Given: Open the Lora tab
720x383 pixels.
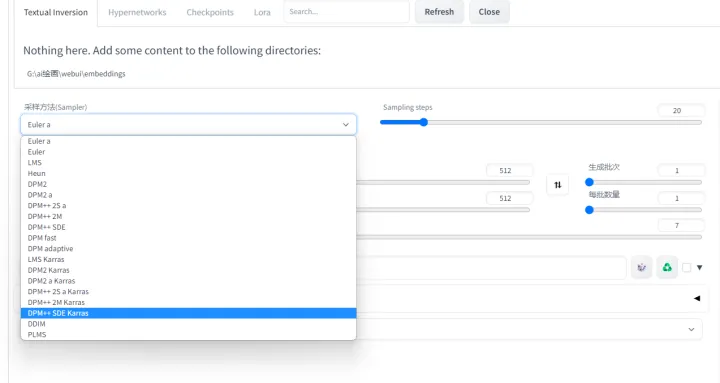Looking at the screenshot, I should click(x=262, y=12).
